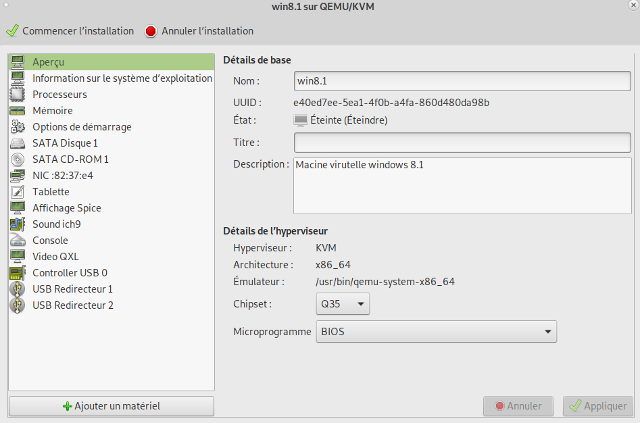Select SATA Disque 1 entry
This screenshot has width=640, height=423.
[111, 143]
